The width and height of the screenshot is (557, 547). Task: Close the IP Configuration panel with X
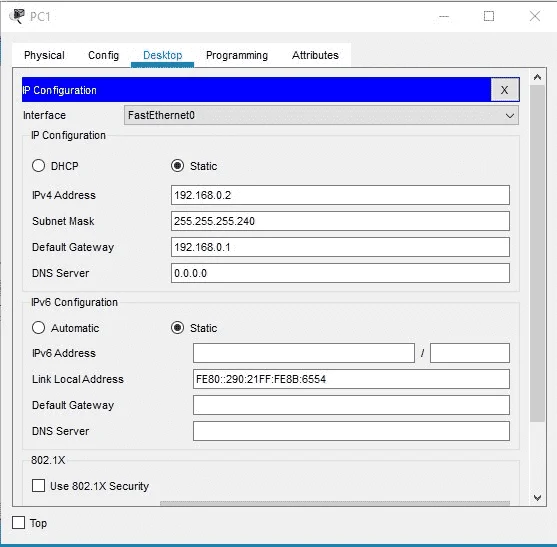pos(504,90)
